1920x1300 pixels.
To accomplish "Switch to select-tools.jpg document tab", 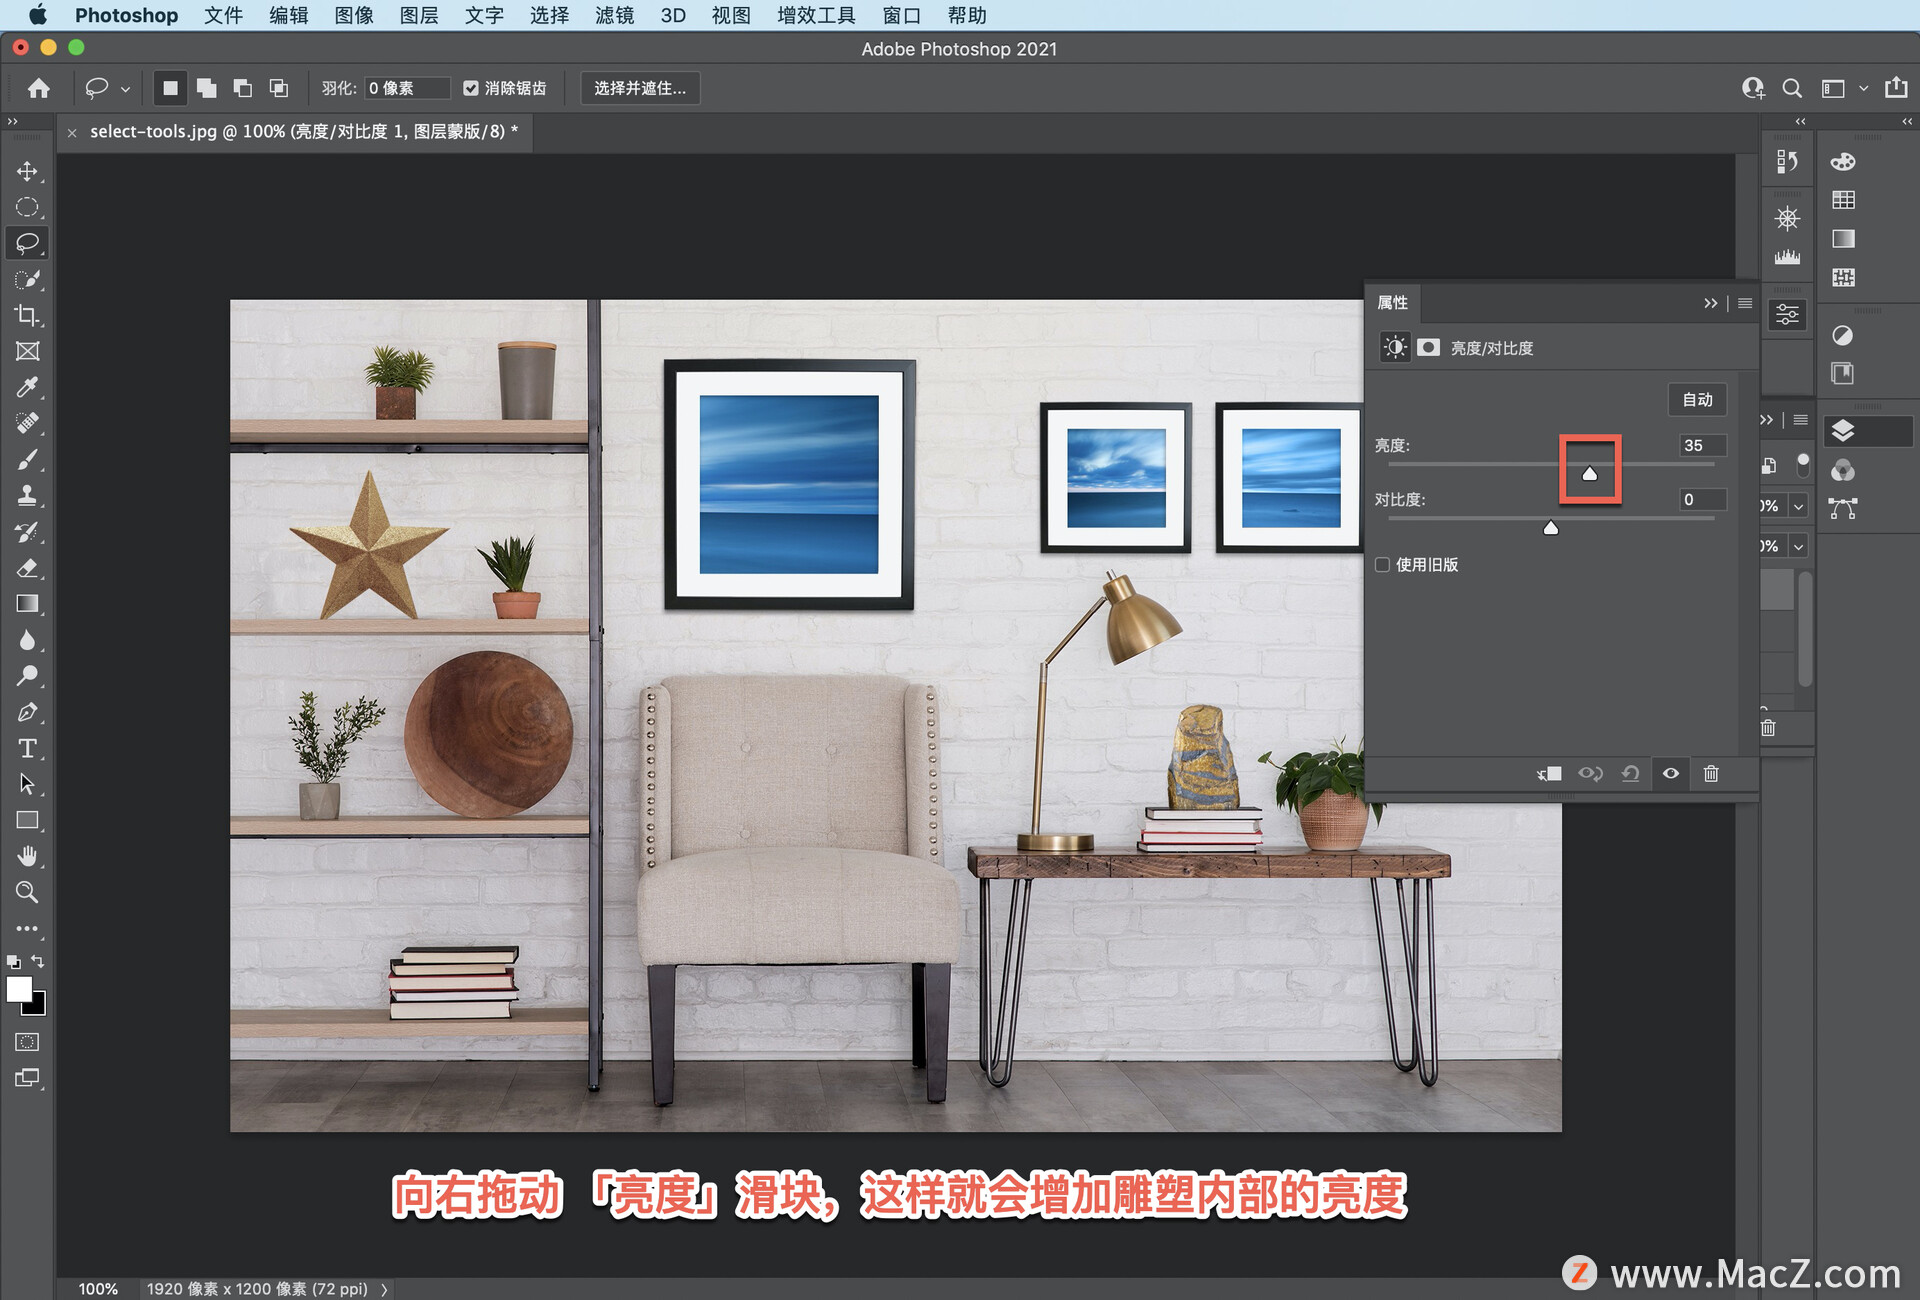I will point(304,131).
